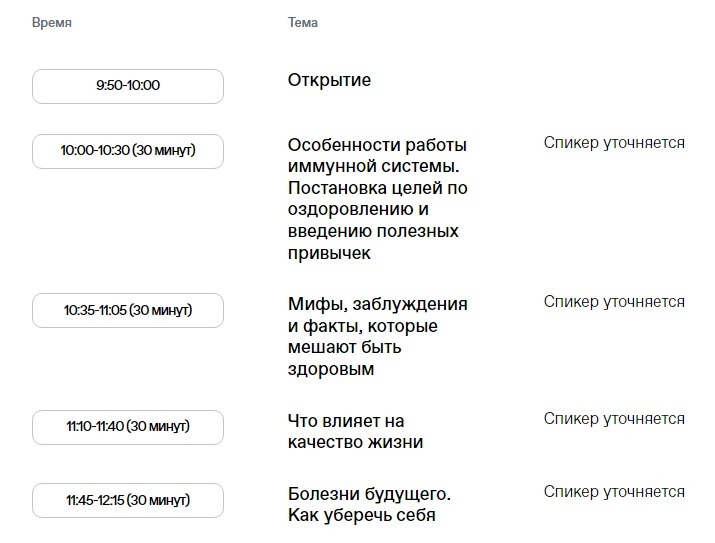715x543 pixels.
Task: Click the Что влияет на качество жизни topic
Action: (356, 431)
